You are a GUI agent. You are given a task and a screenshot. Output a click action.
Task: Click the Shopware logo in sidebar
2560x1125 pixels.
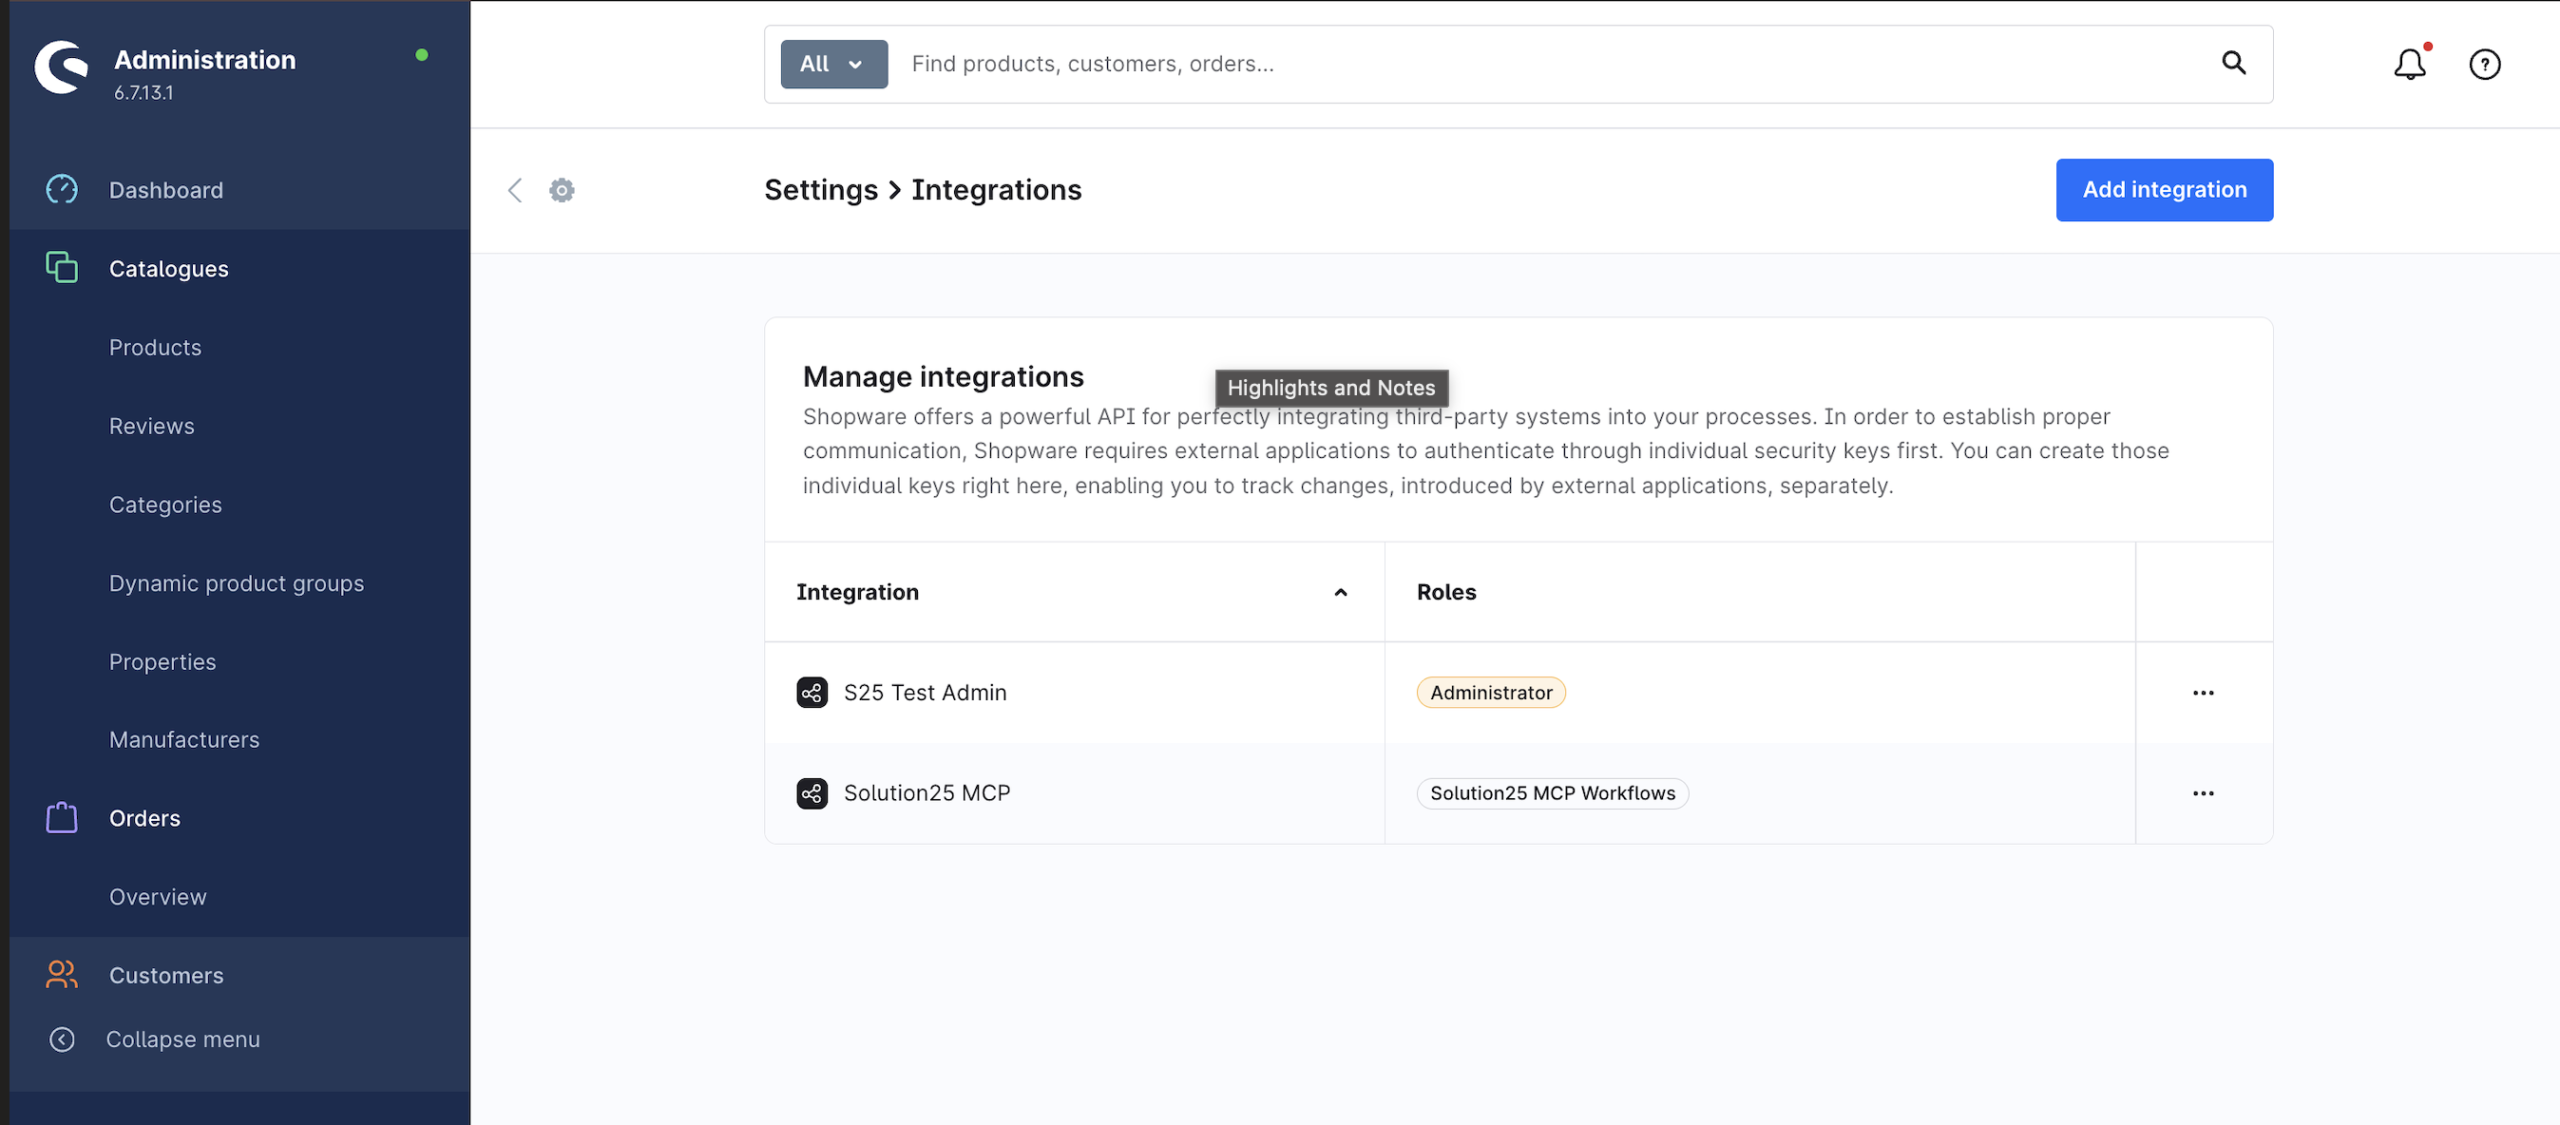[61, 67]
